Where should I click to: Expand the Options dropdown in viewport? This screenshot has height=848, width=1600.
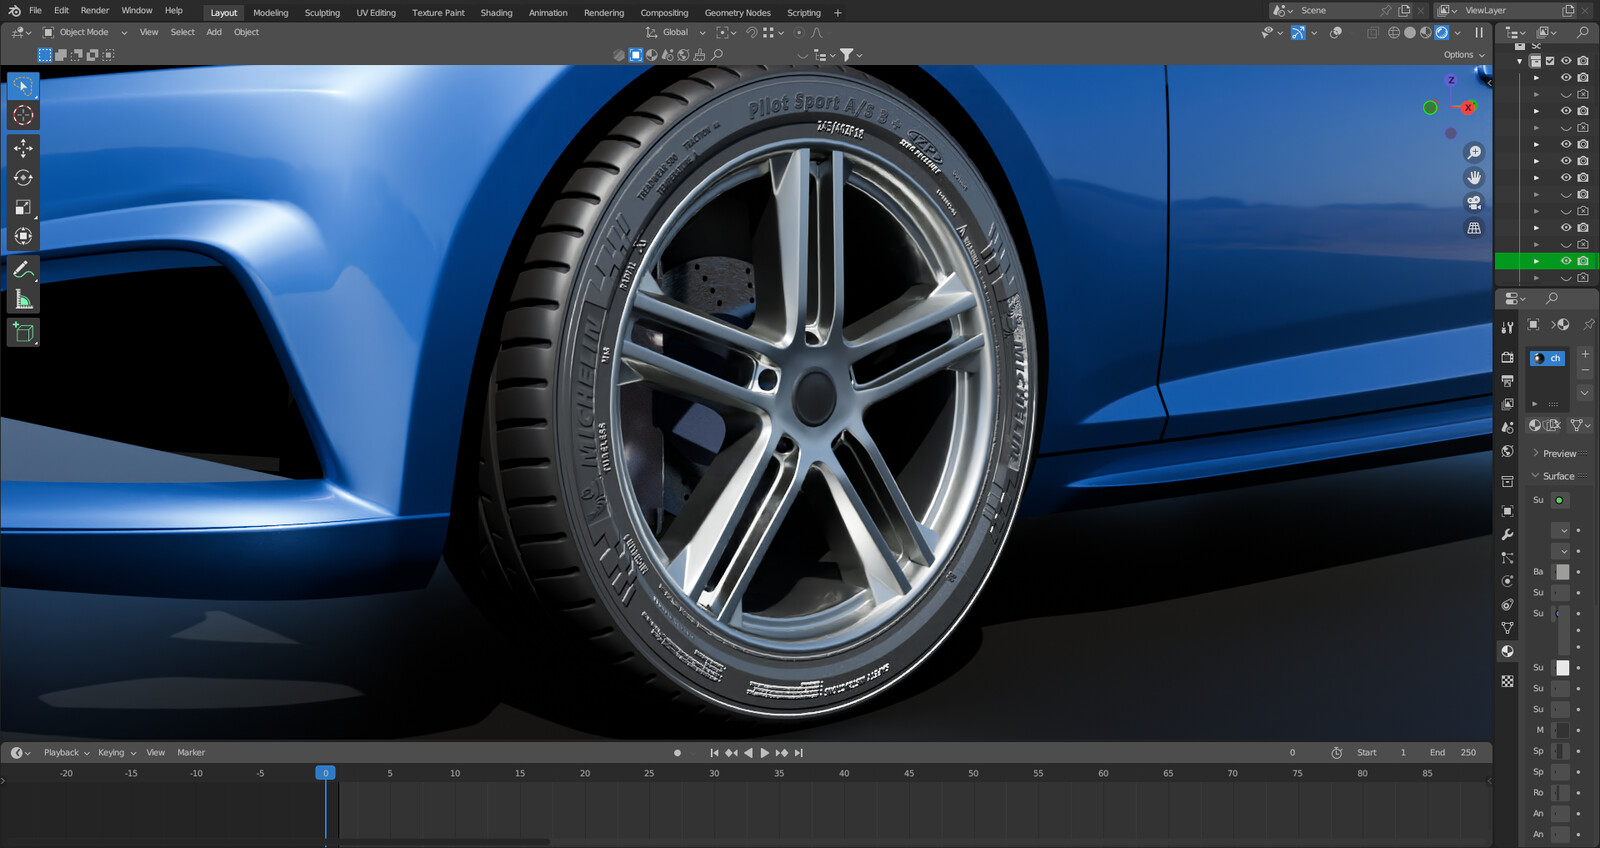(x=1464, y=55)
